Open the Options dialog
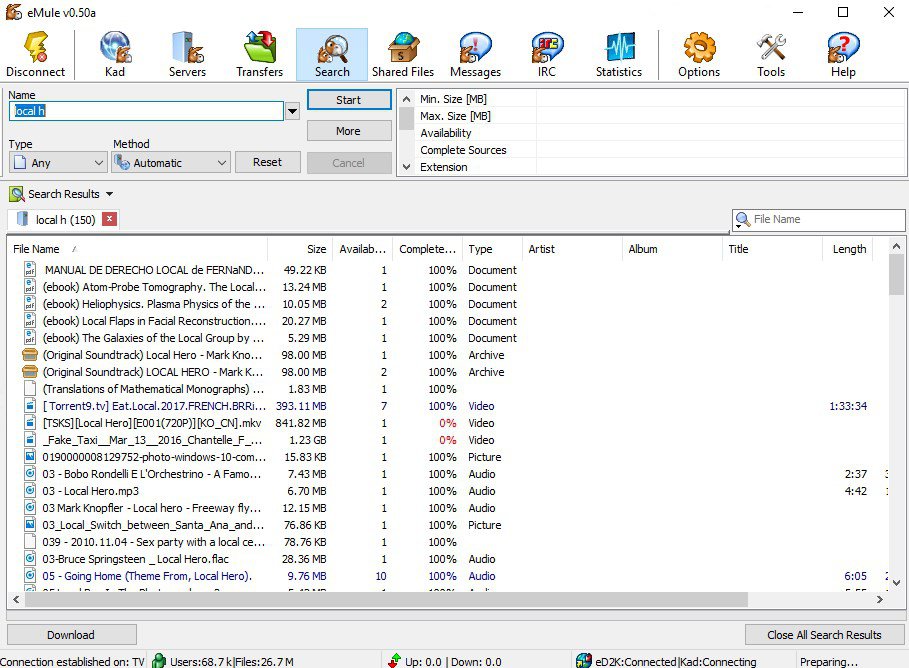 tap(699, 55)
